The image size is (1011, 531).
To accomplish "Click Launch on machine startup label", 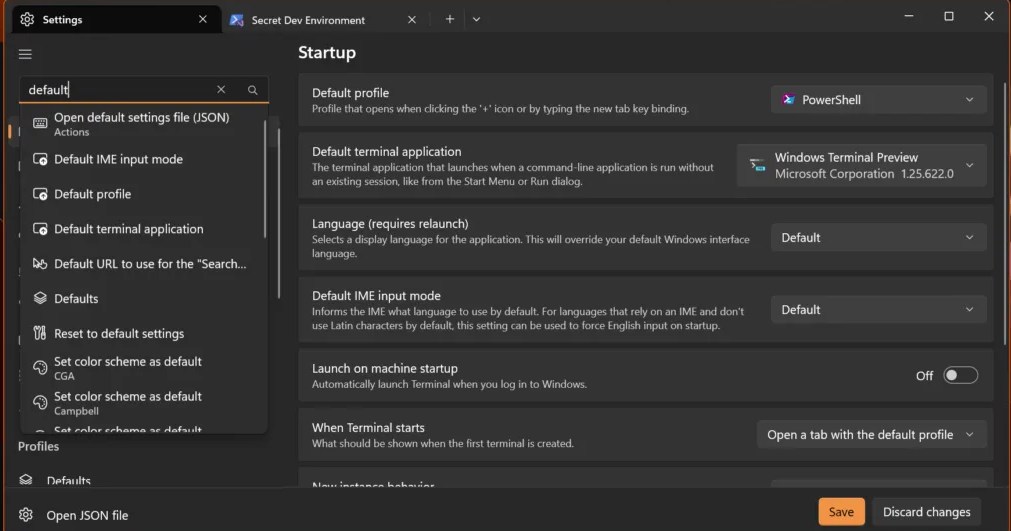I will (x=385, y=369).
